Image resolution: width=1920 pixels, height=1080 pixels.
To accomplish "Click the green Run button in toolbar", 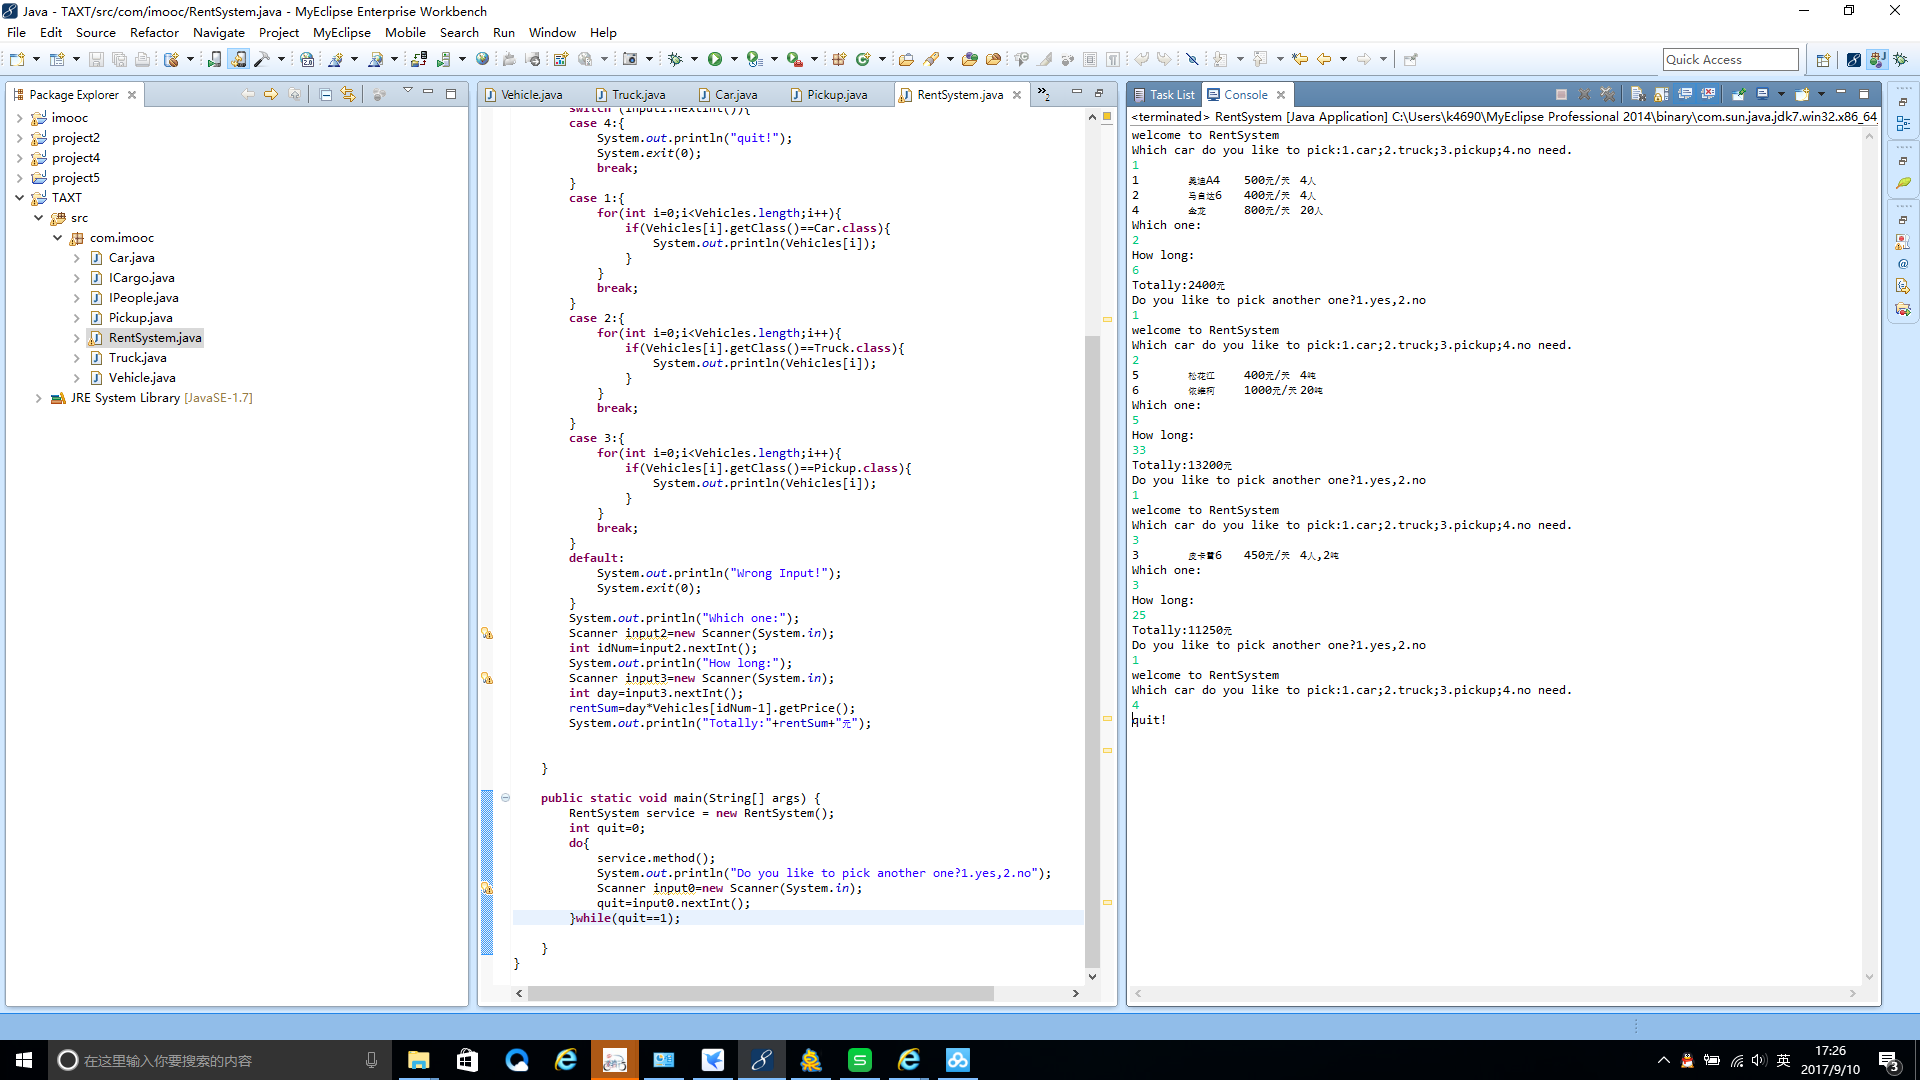I will pos(715,60).
